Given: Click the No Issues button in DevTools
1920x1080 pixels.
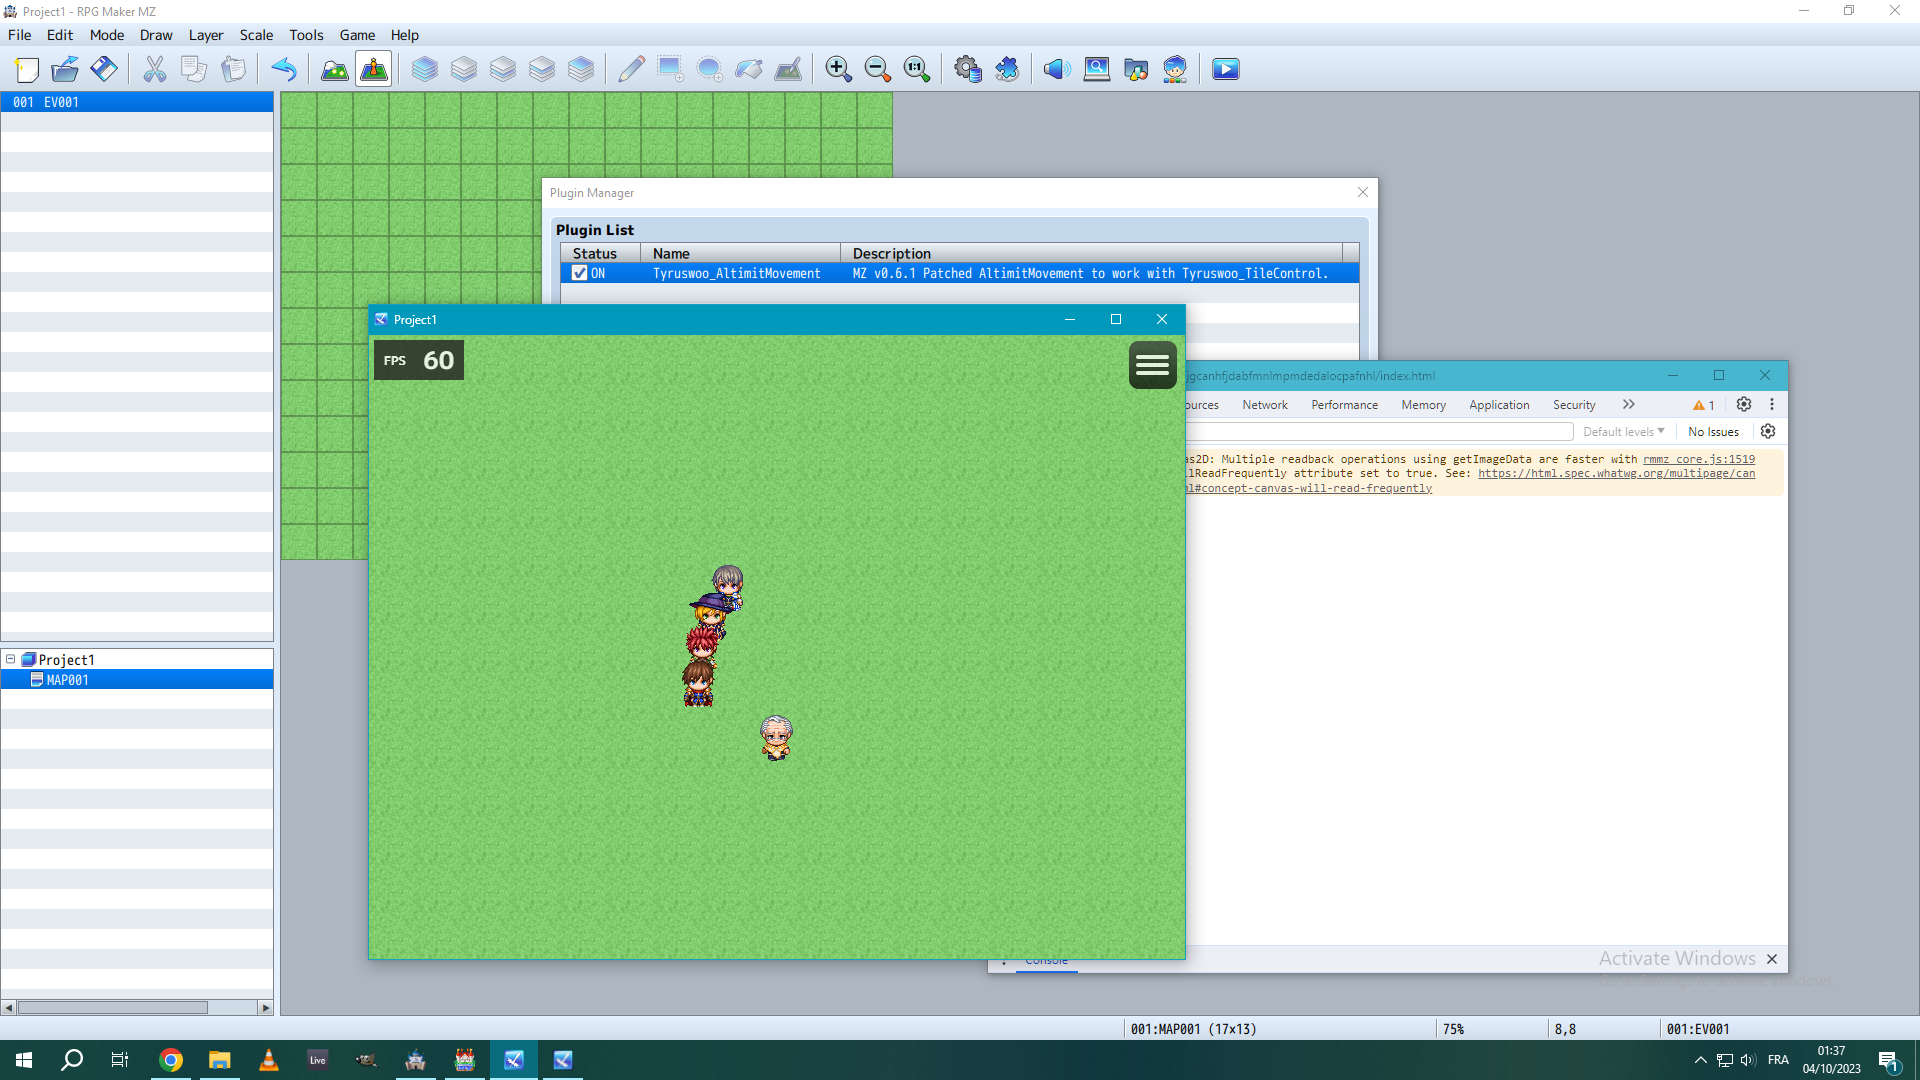Looking at the screenshot, I should (x=1713, y=432).
